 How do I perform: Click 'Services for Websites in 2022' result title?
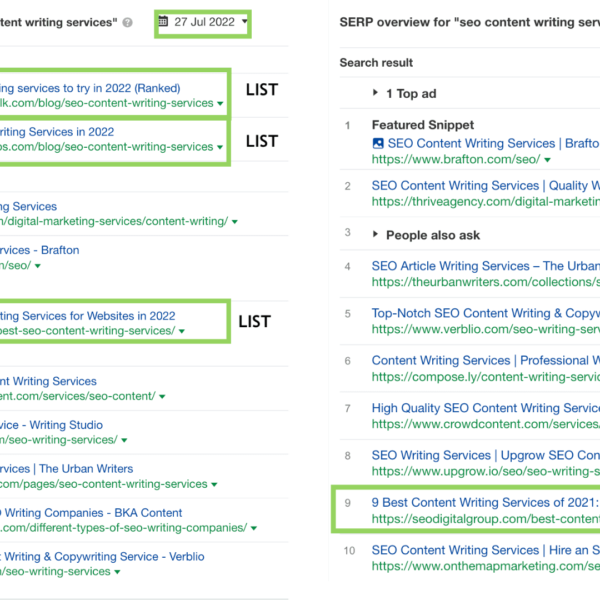(88, 316)
